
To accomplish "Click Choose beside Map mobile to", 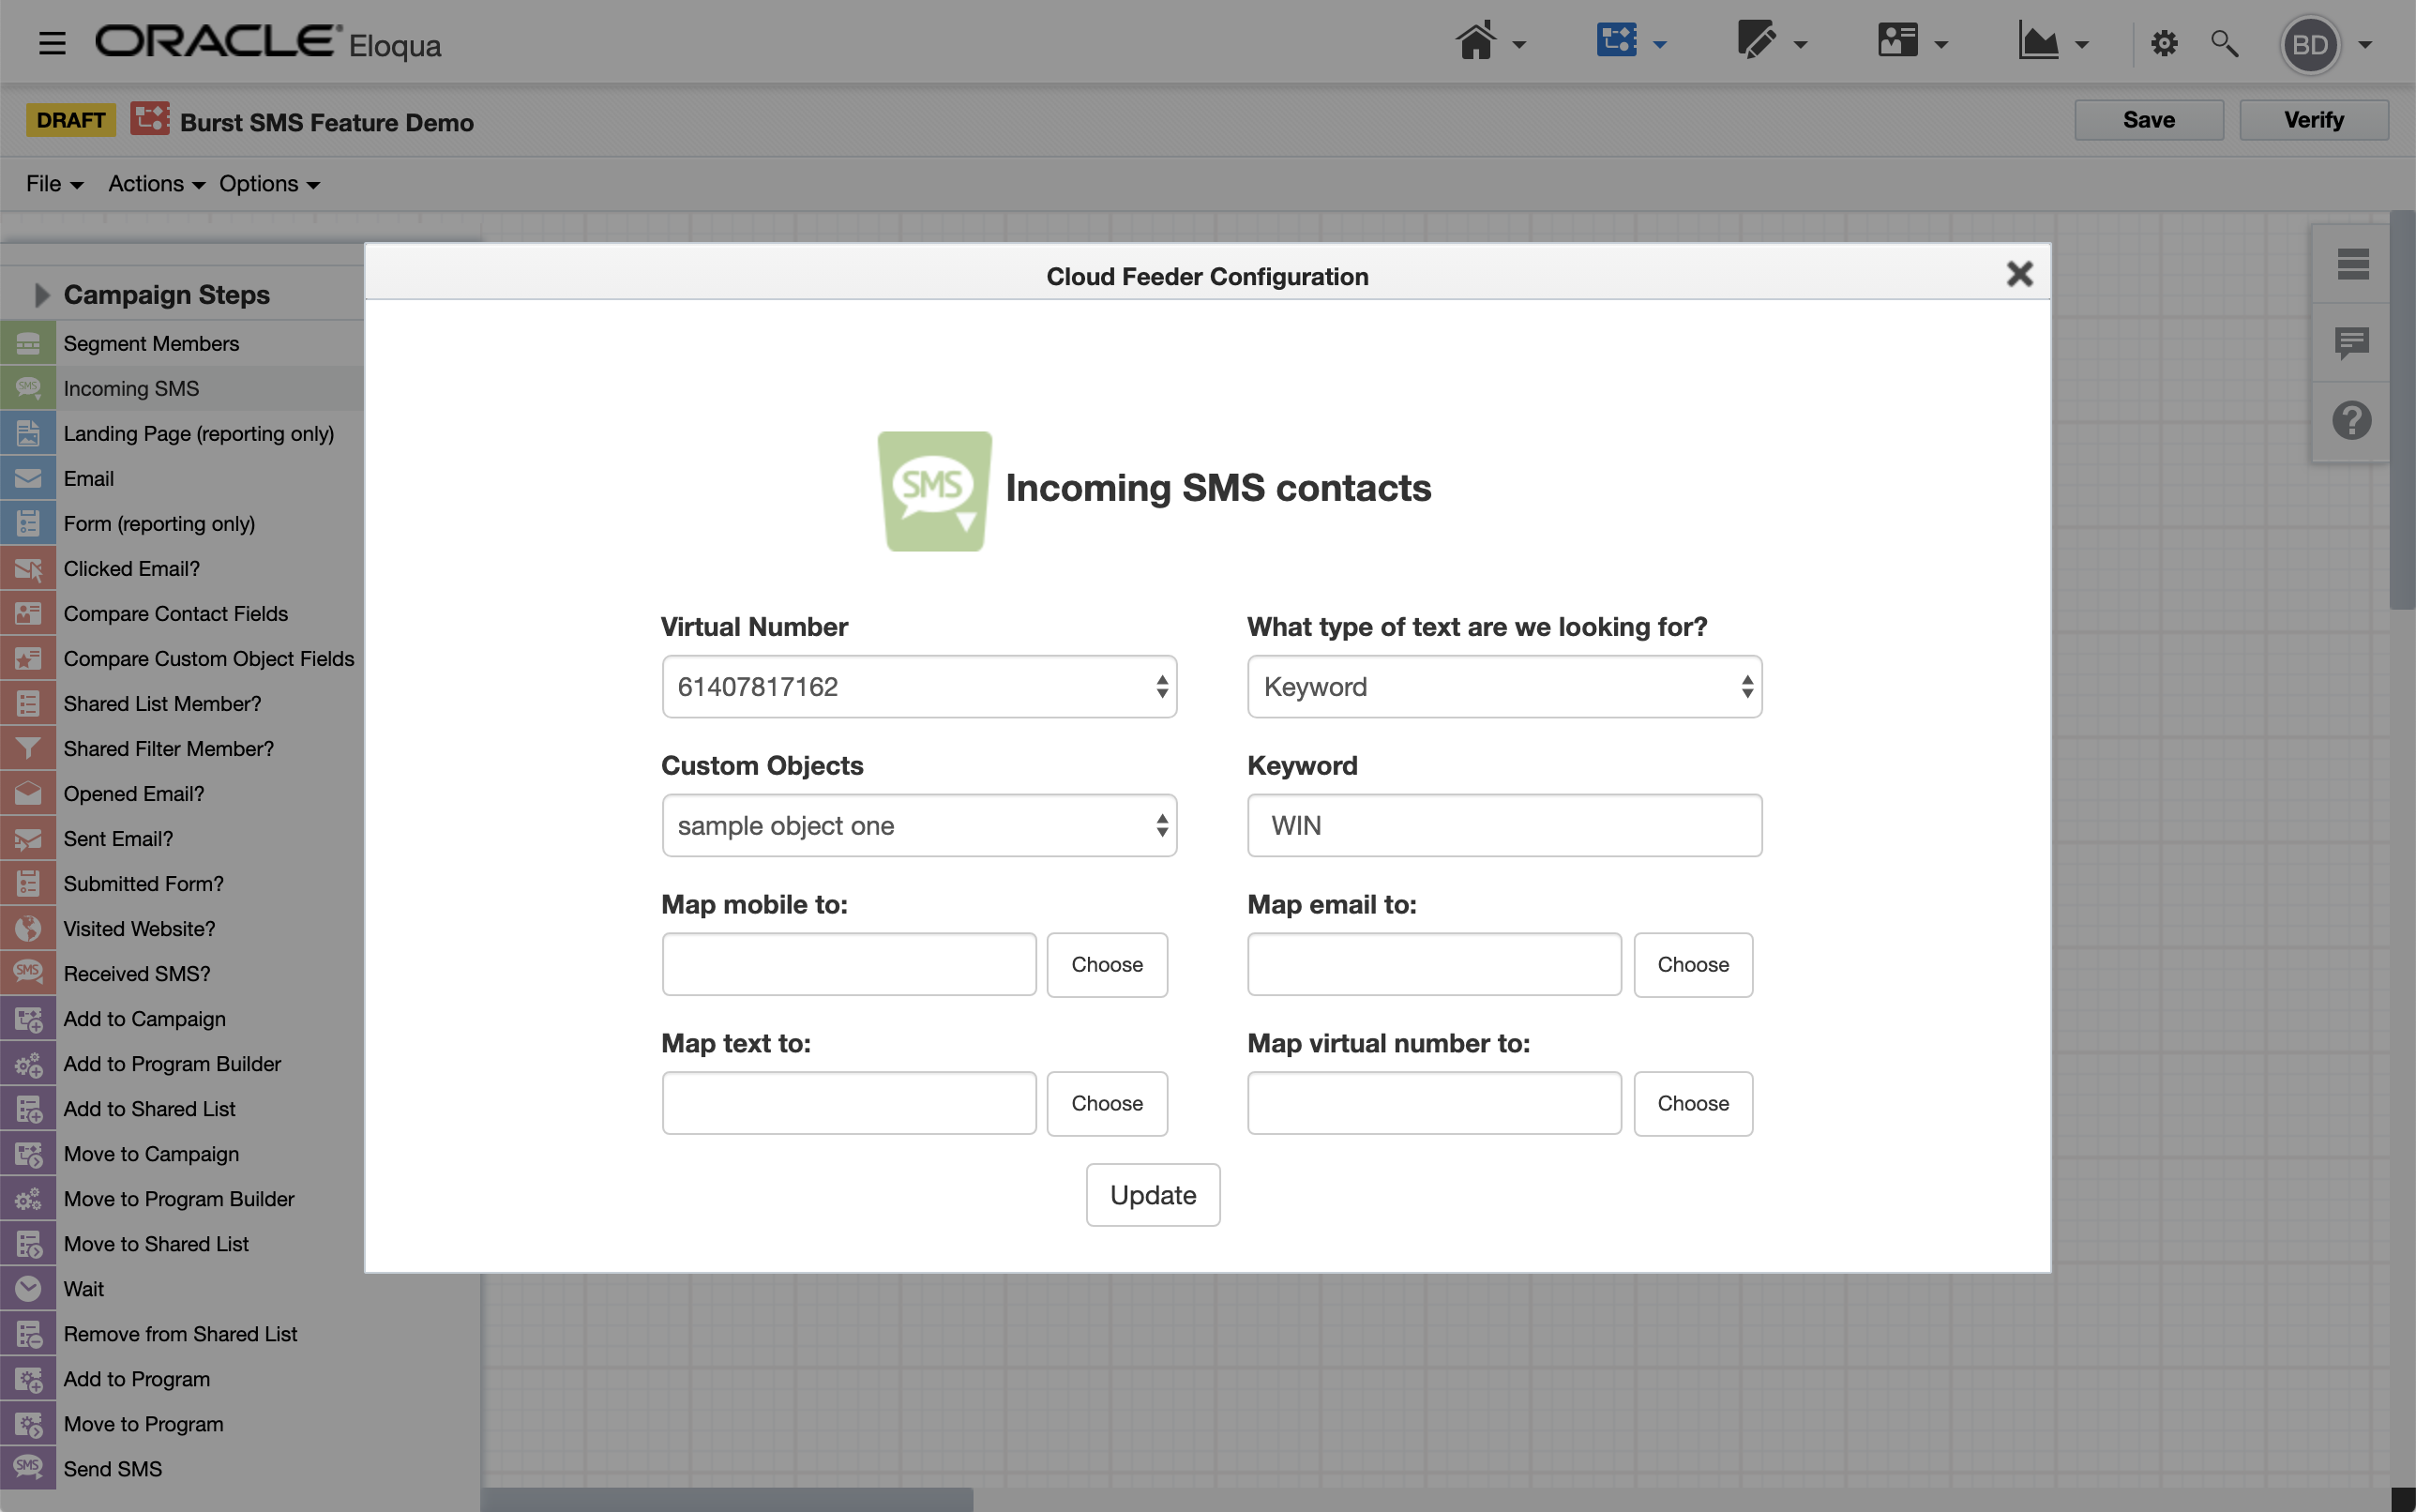I will pos(1107,964).
